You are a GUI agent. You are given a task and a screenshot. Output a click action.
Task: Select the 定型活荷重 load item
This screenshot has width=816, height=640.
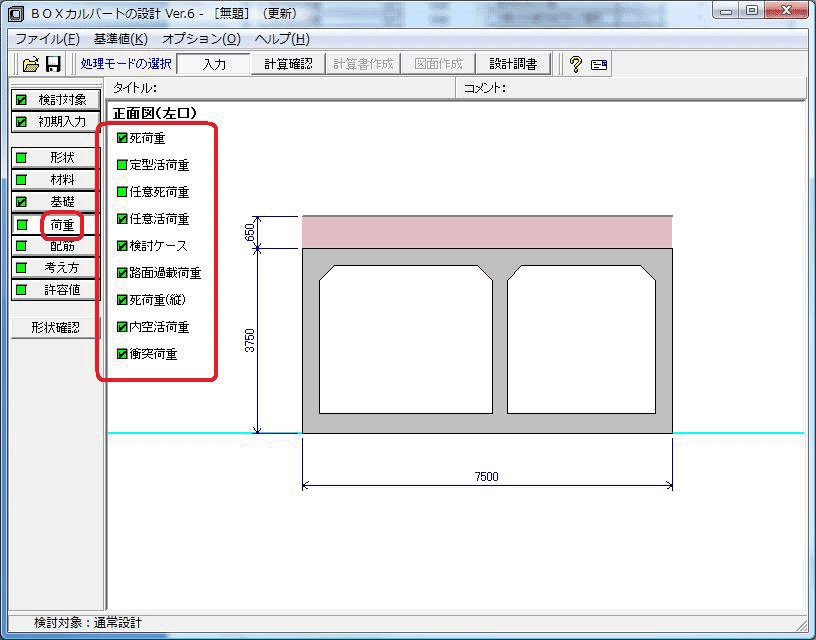coord(153,165)
